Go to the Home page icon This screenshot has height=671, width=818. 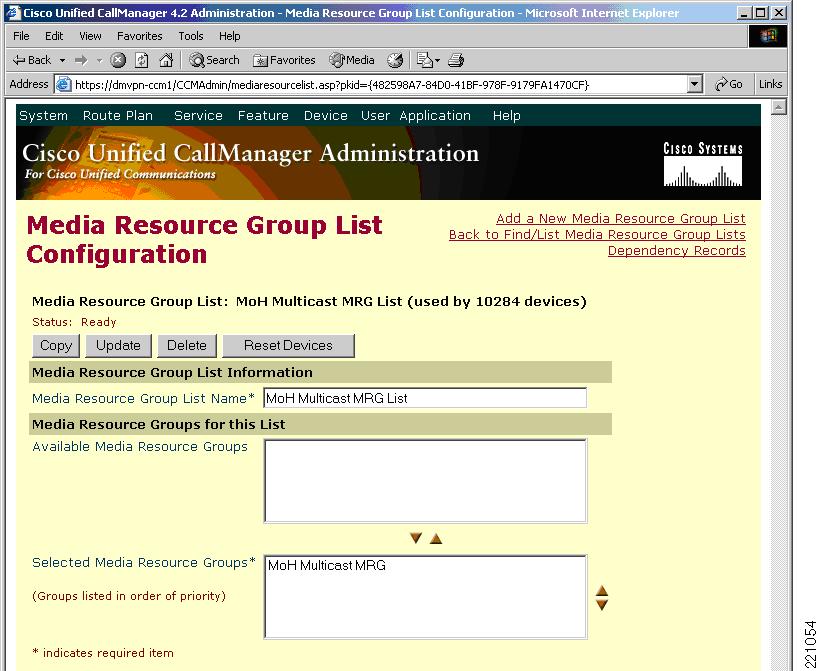166,61
